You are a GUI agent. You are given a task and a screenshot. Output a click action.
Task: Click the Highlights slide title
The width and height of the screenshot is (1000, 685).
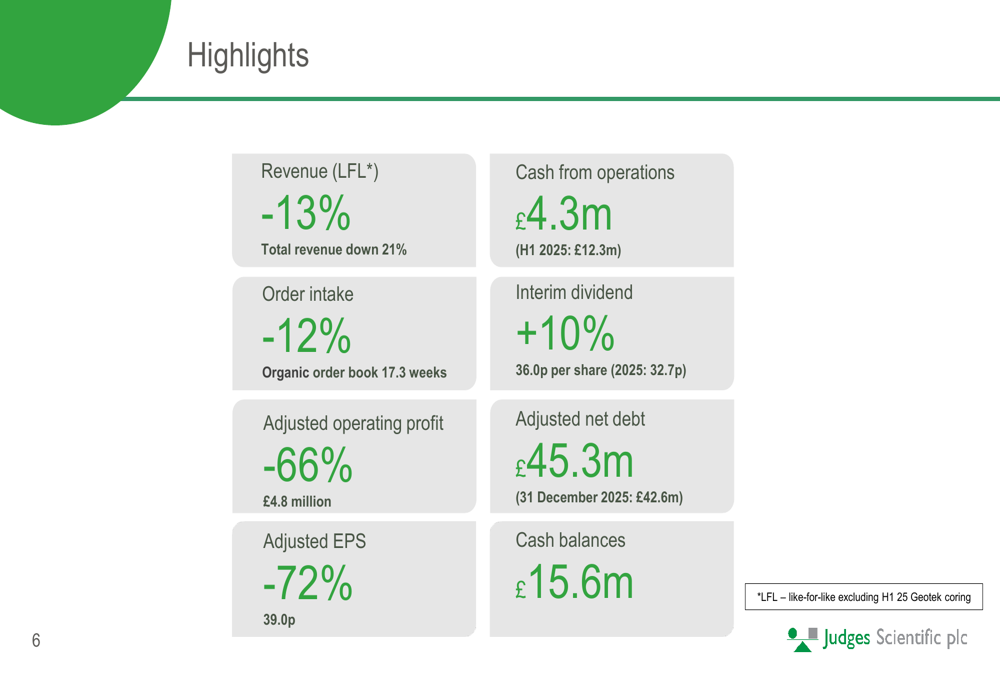[247, 55]
